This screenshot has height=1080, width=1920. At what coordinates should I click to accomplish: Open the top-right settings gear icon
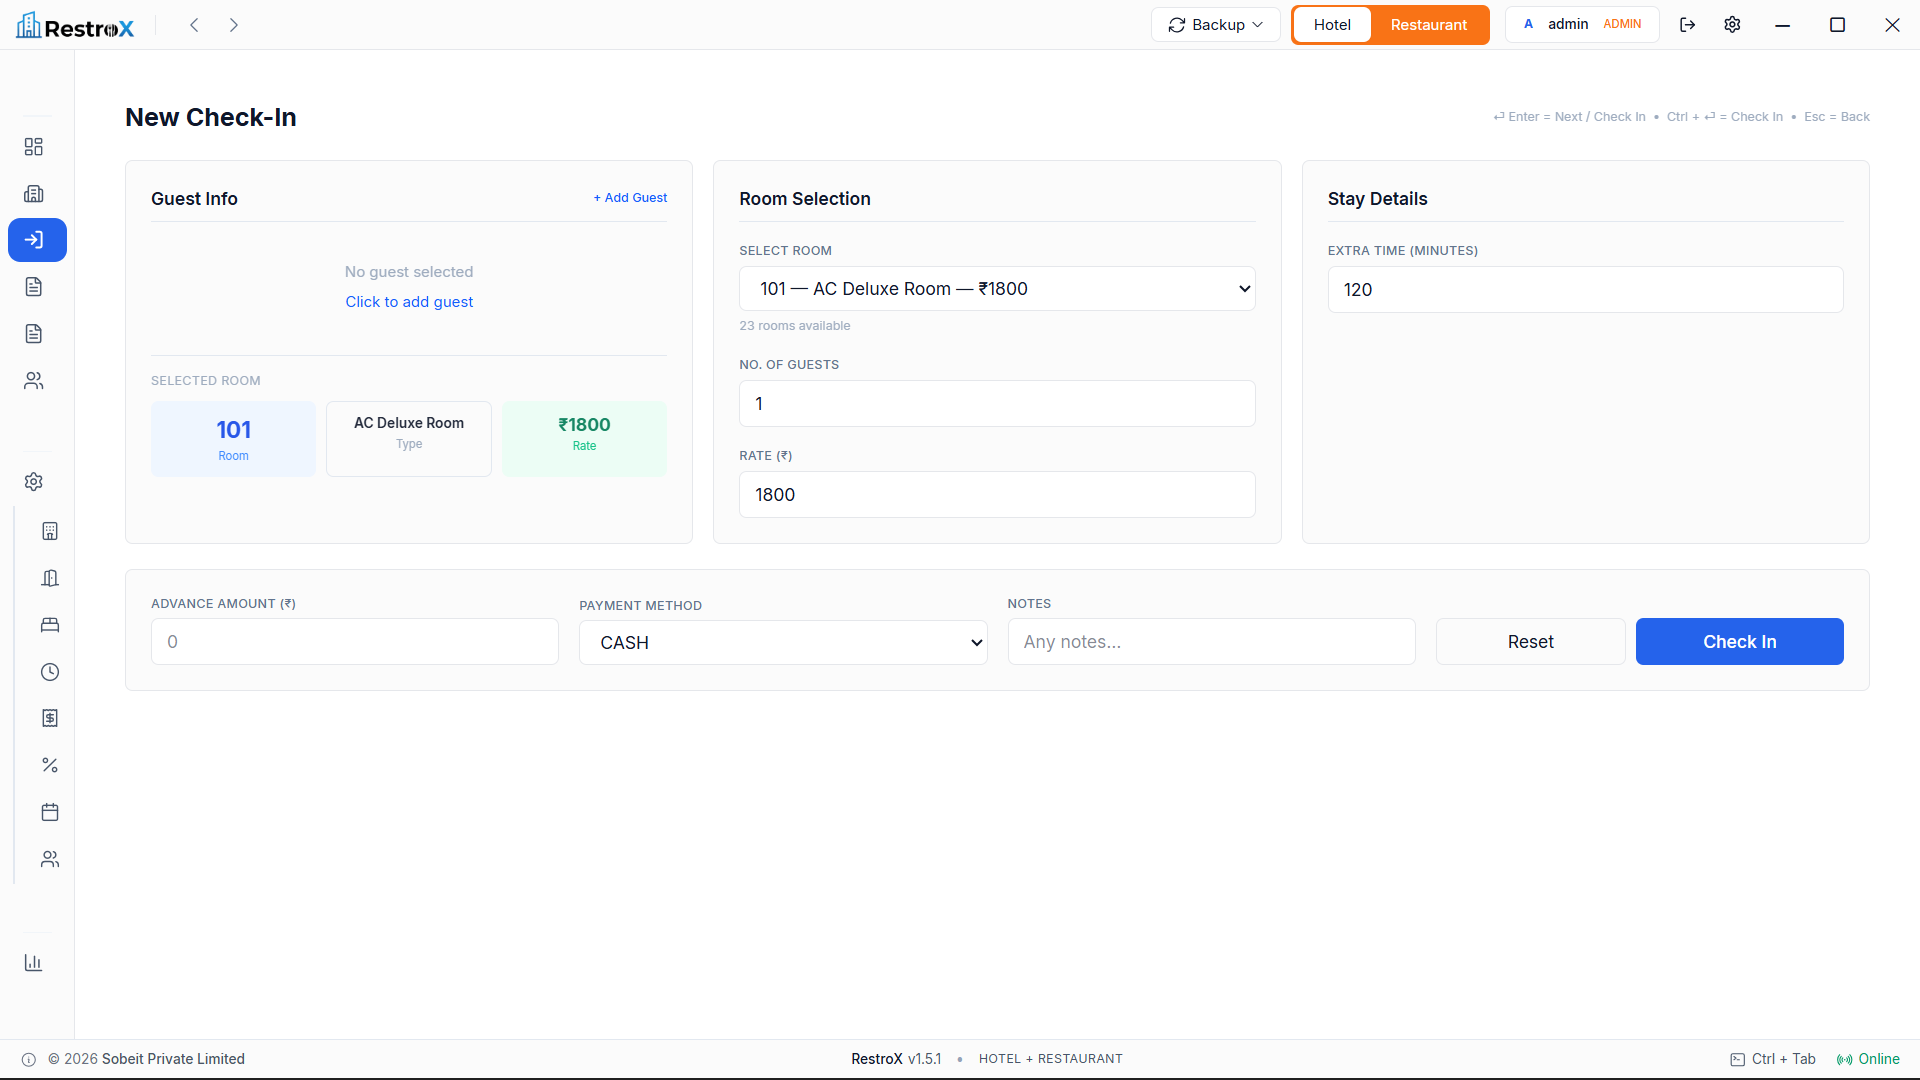point(1733,25)
